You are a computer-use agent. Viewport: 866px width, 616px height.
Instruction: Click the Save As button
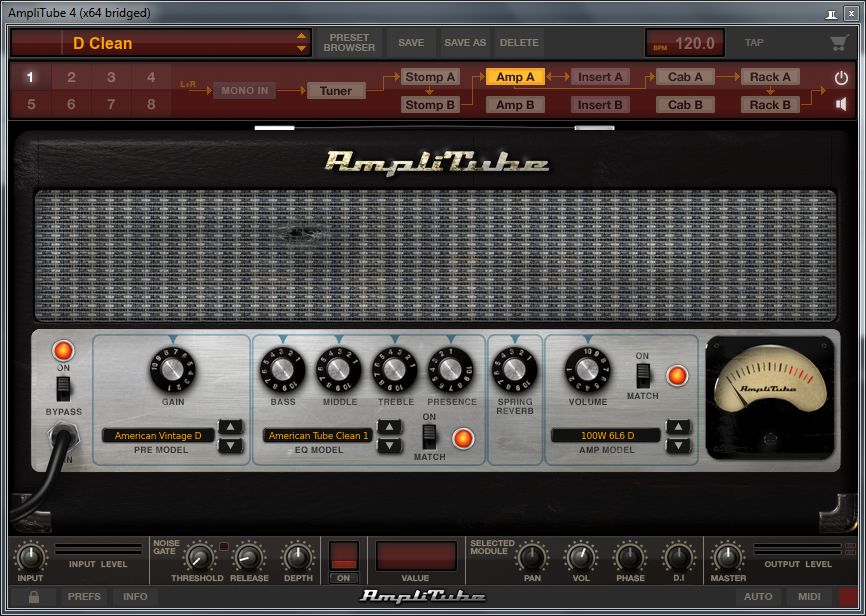(x=465, y=43)
